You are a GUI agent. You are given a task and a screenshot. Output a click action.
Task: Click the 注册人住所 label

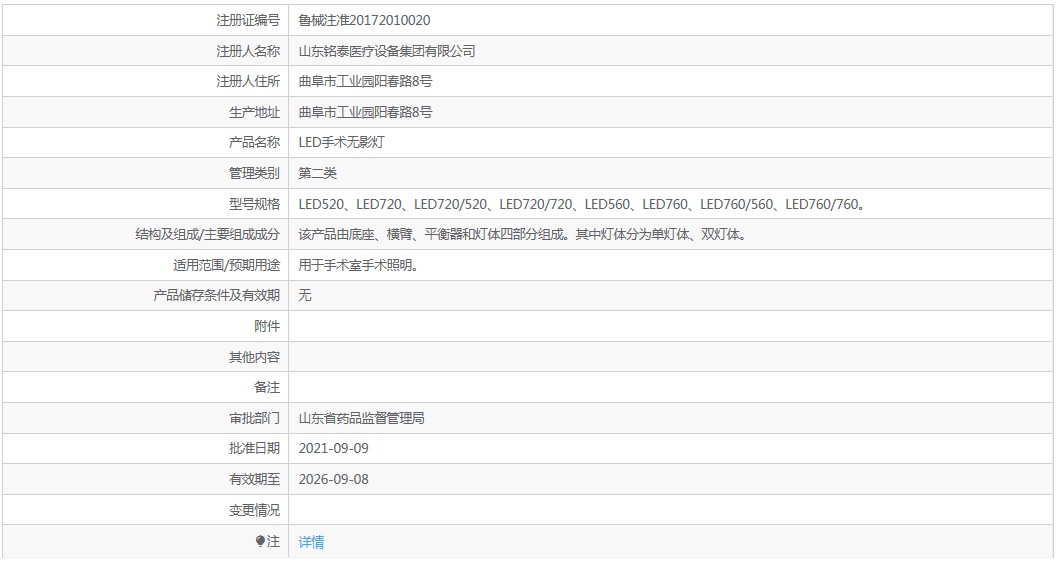247,82
